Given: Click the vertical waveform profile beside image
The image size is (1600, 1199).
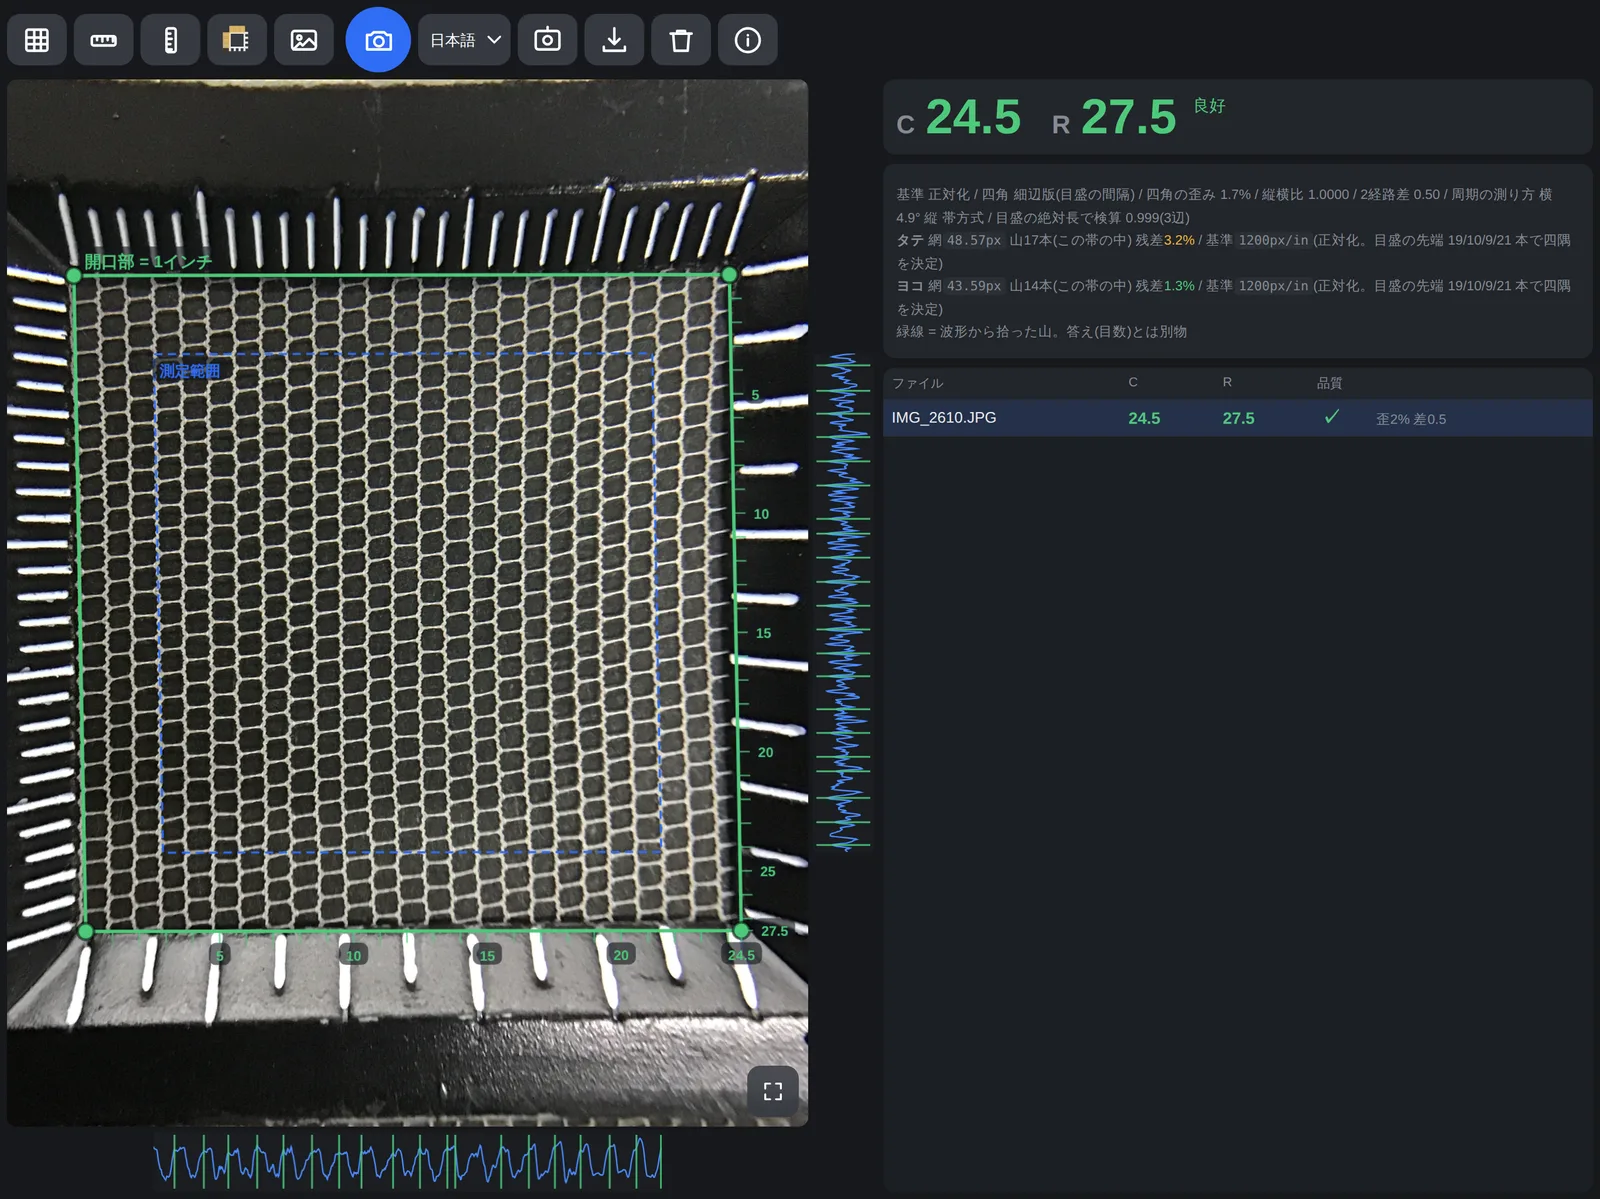Looking at the screenshot, I should tap(844, 602).
